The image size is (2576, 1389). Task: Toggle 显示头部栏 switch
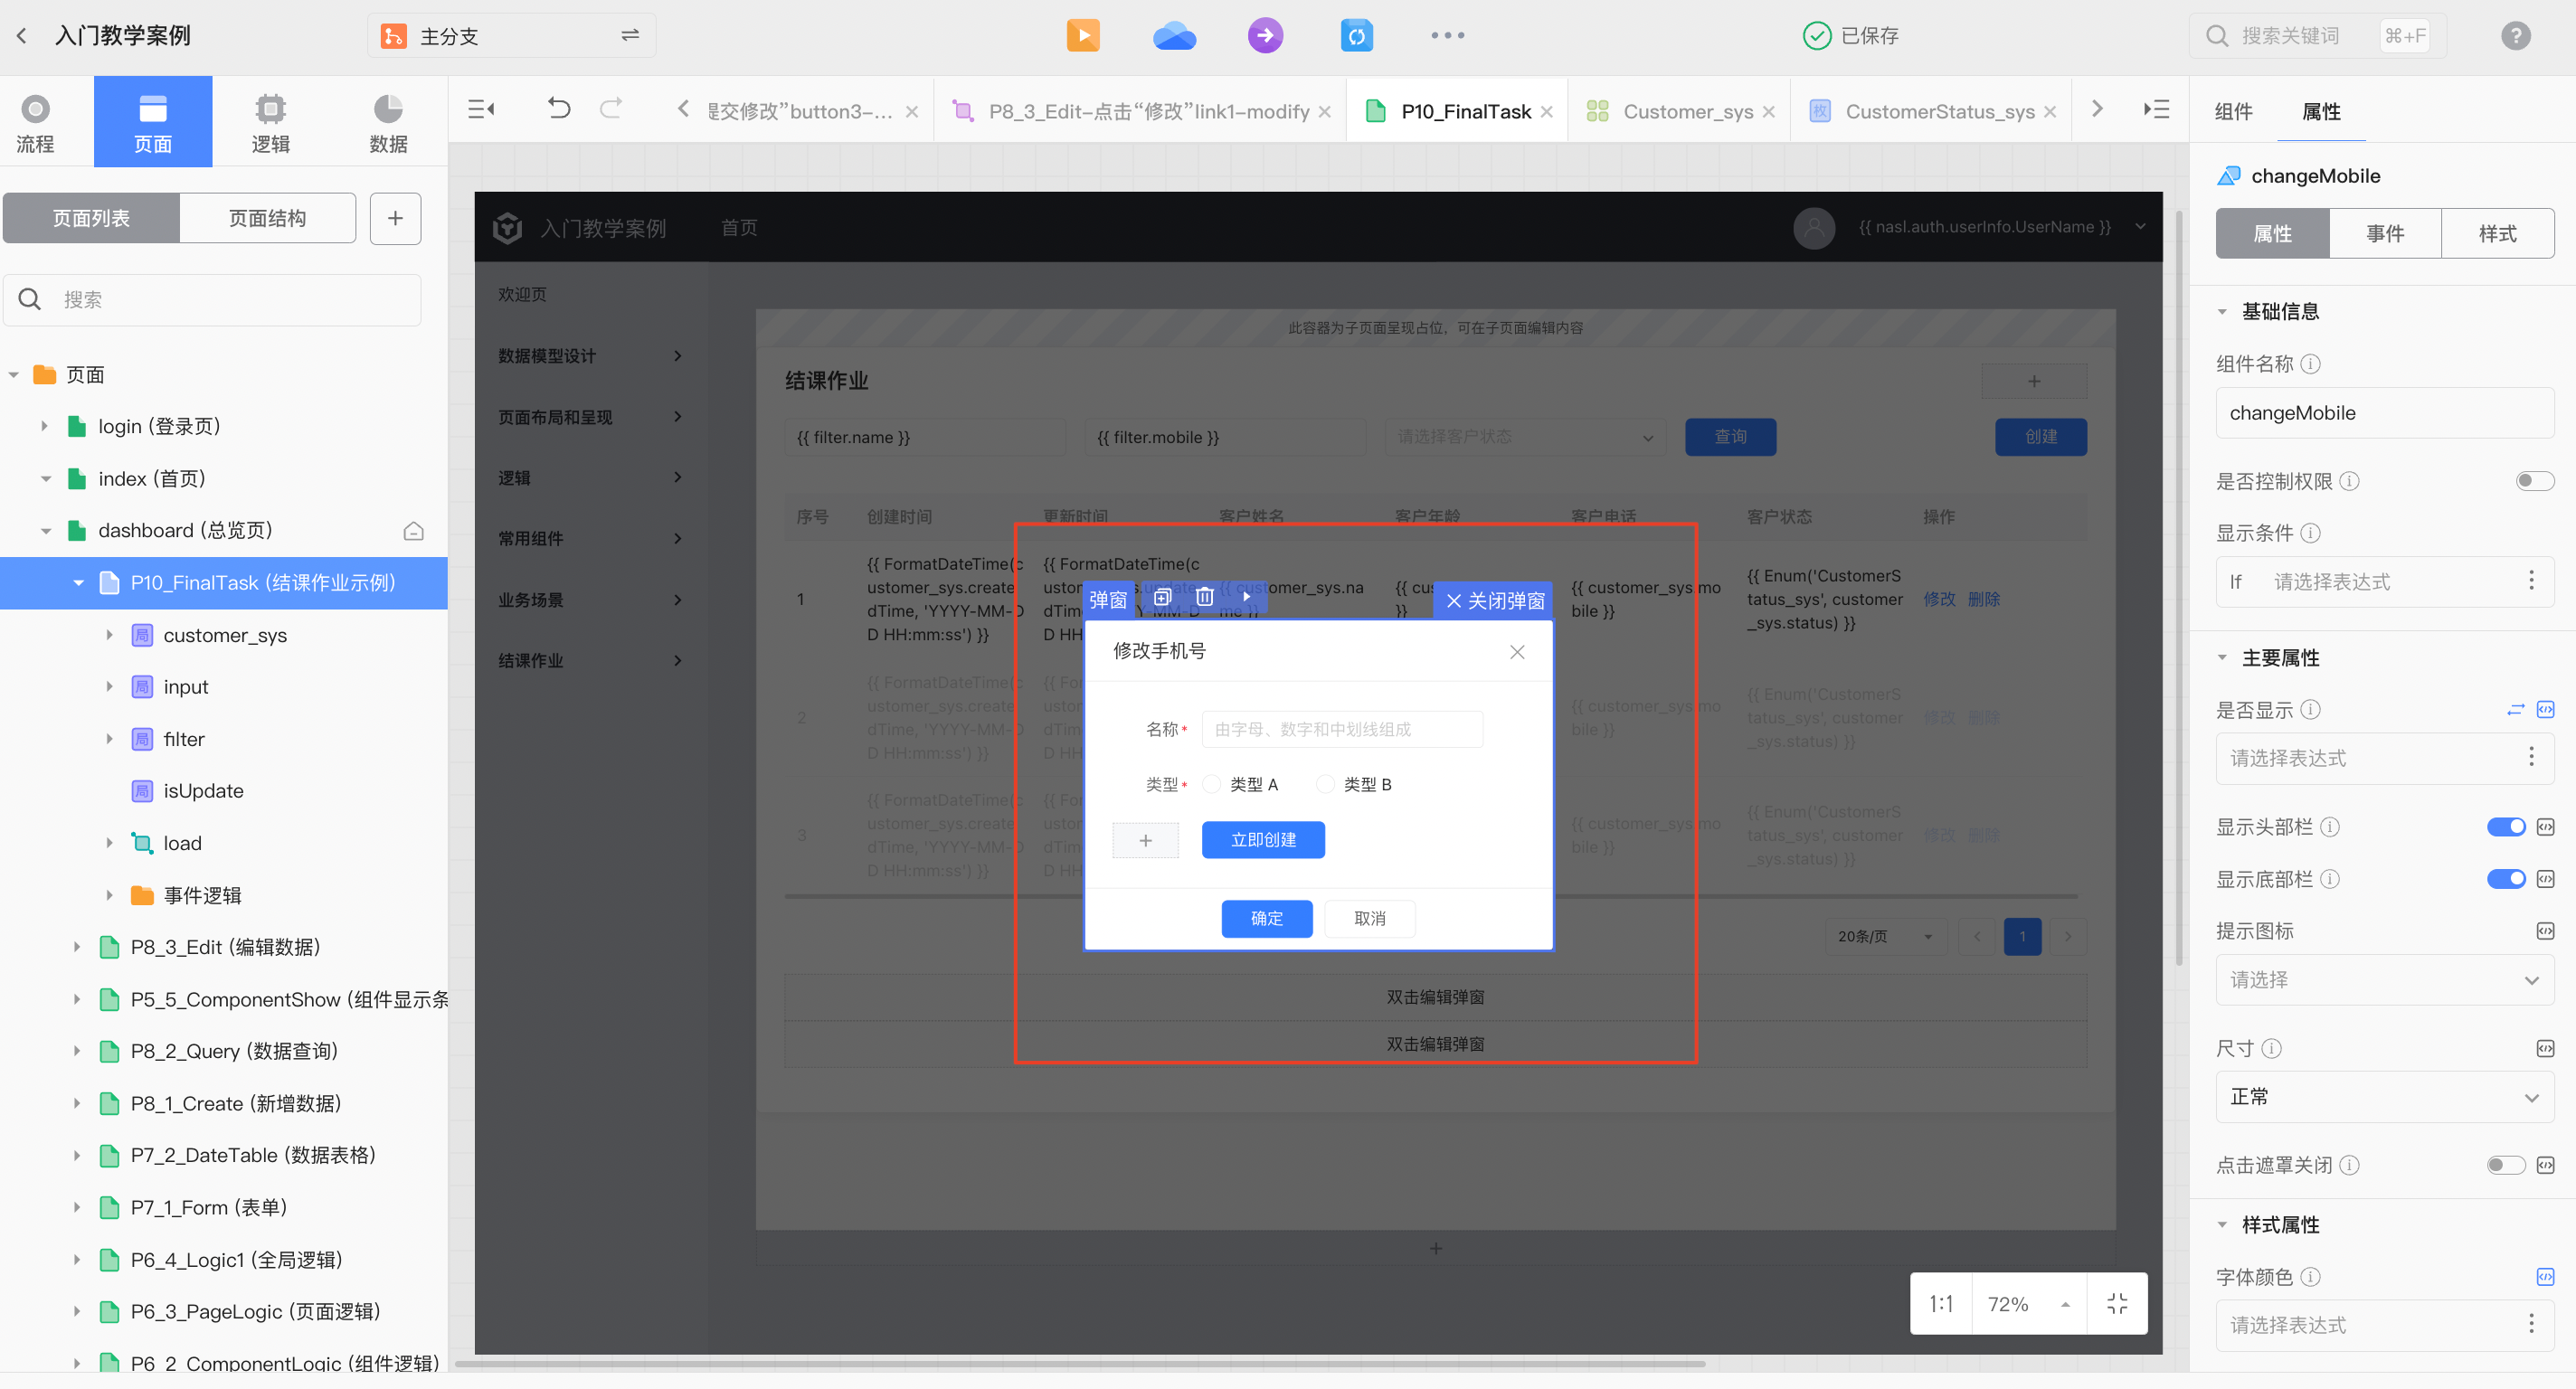2506,827
